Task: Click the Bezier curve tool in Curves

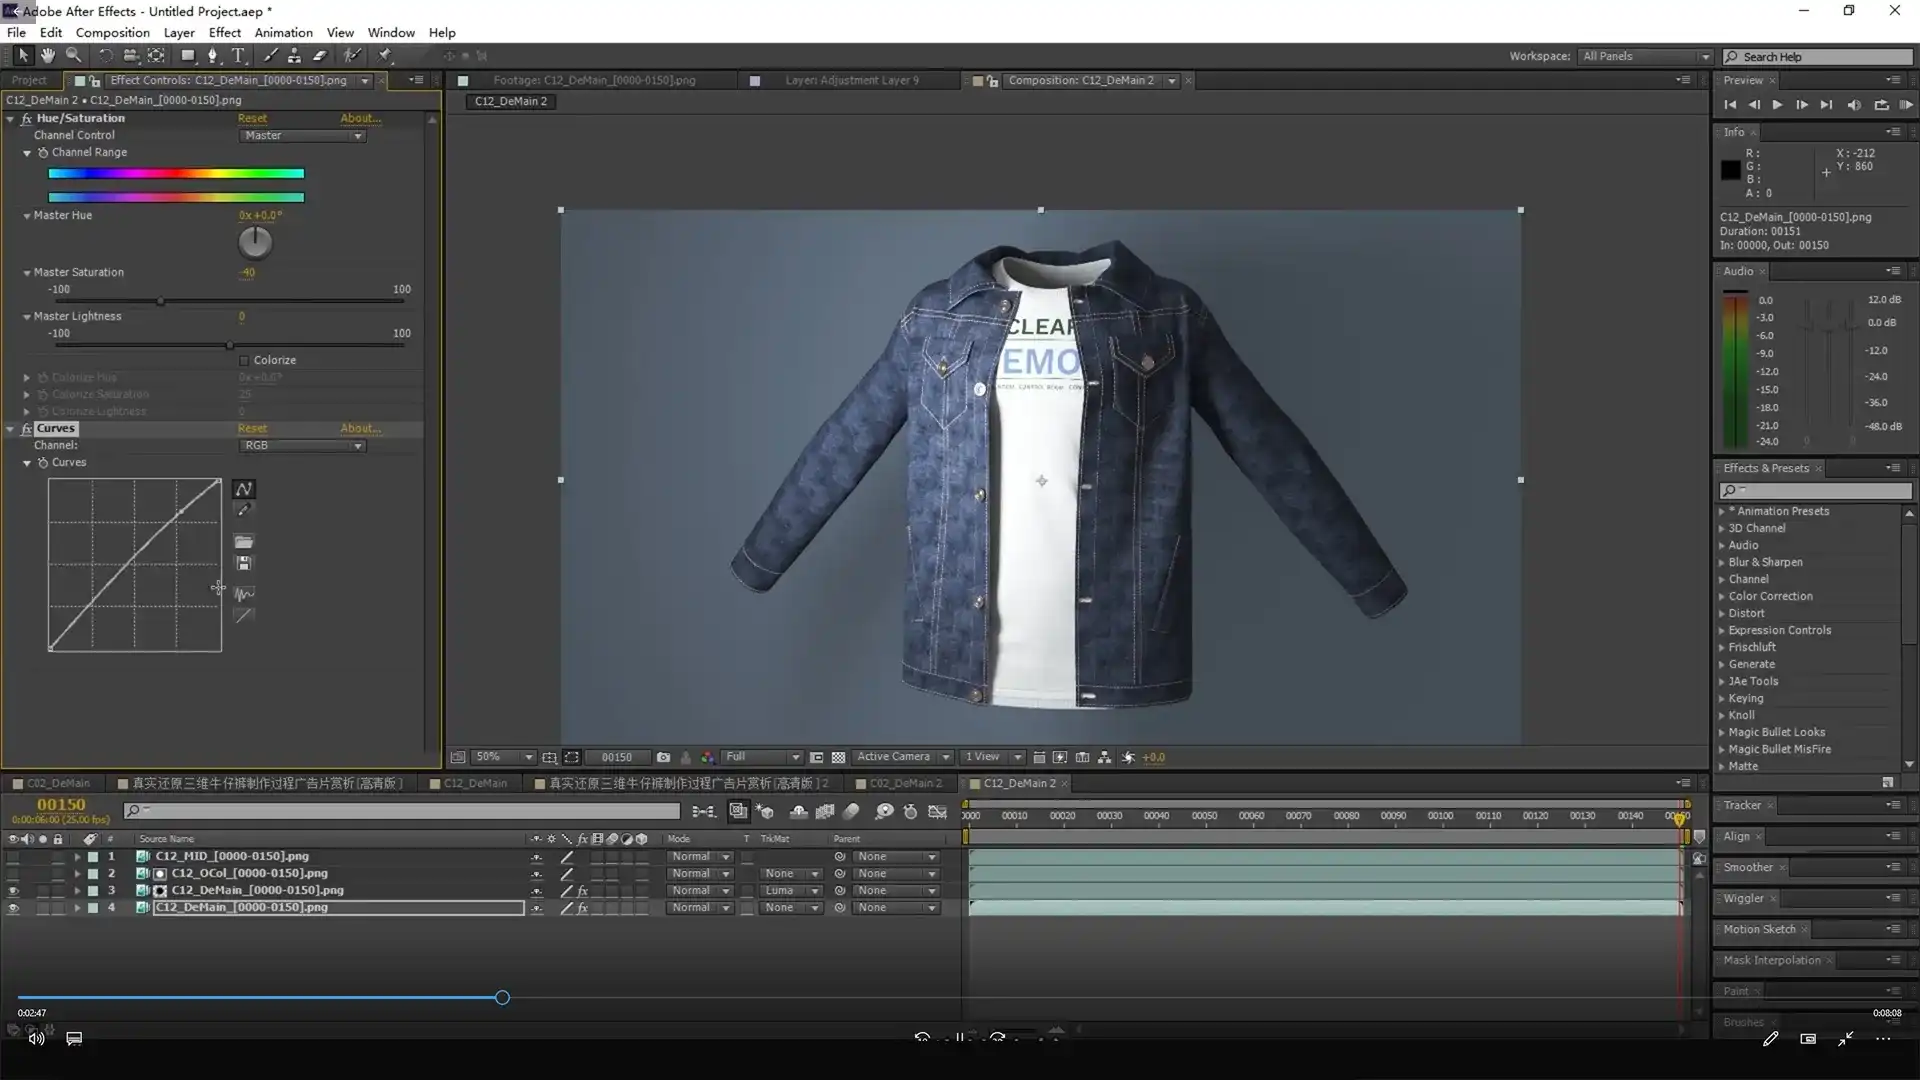Action: pos(243,489)
